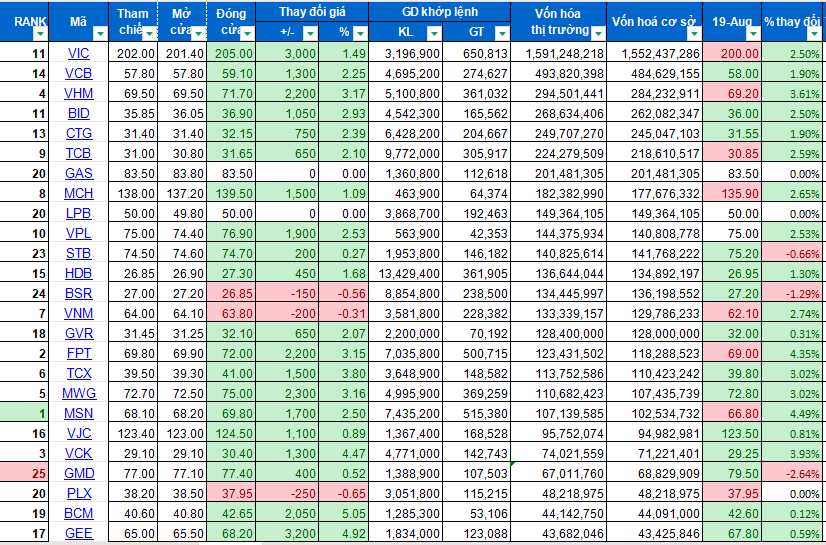Image resolution: width=826 pixels, height=545 pixels.
Task: Open the BCM ticker link
Action: click(78, 514)
